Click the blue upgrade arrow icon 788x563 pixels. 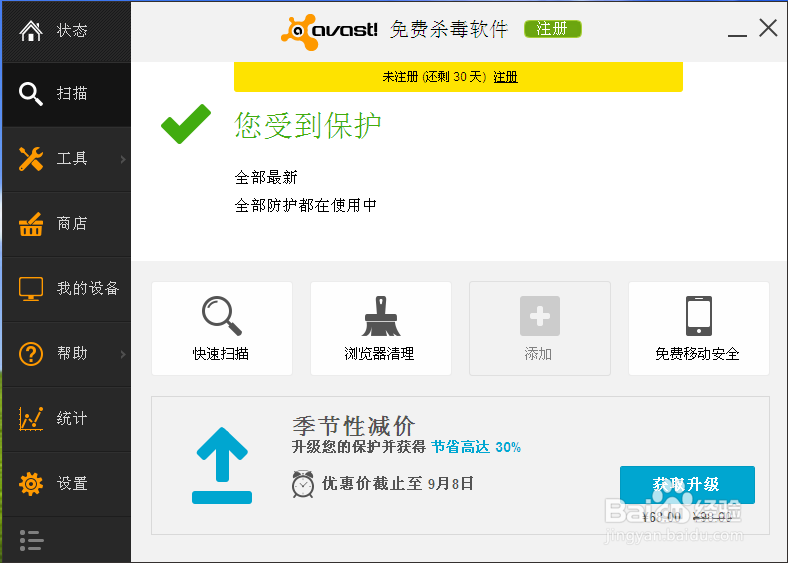[x=222, y=465]
